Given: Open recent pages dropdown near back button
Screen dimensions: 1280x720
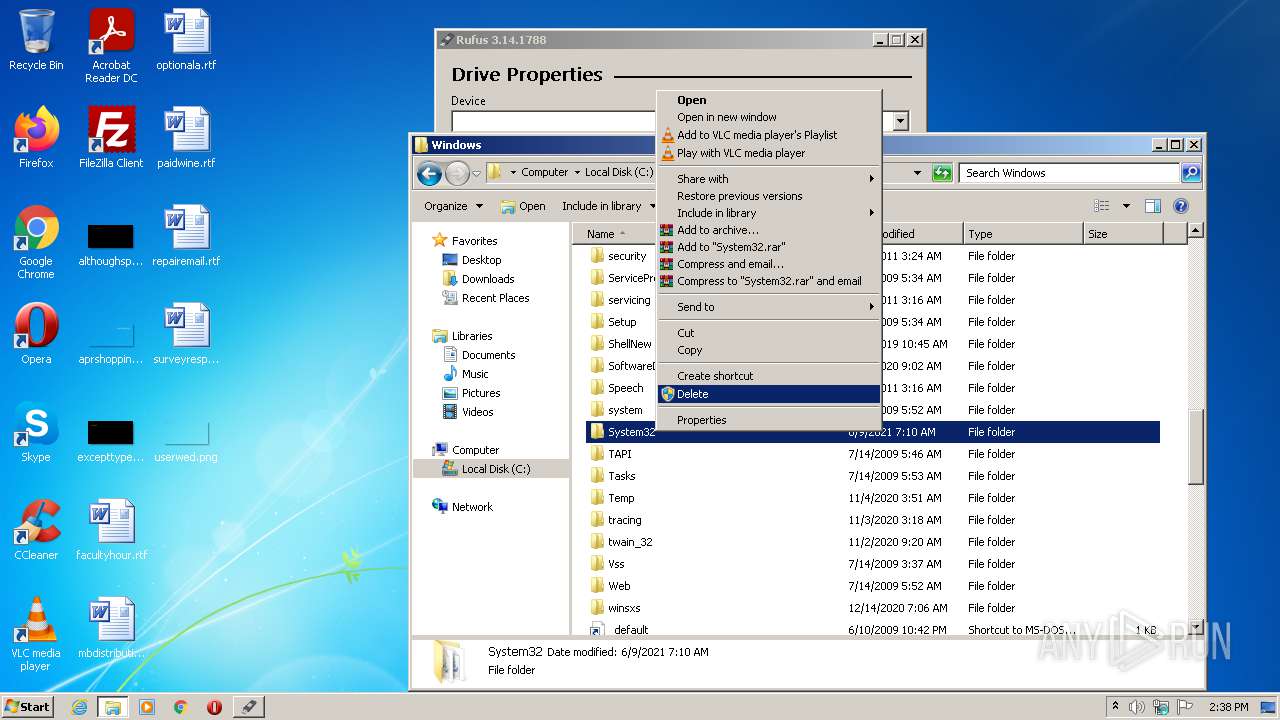Looking at the screenshot, I should 477,173.
